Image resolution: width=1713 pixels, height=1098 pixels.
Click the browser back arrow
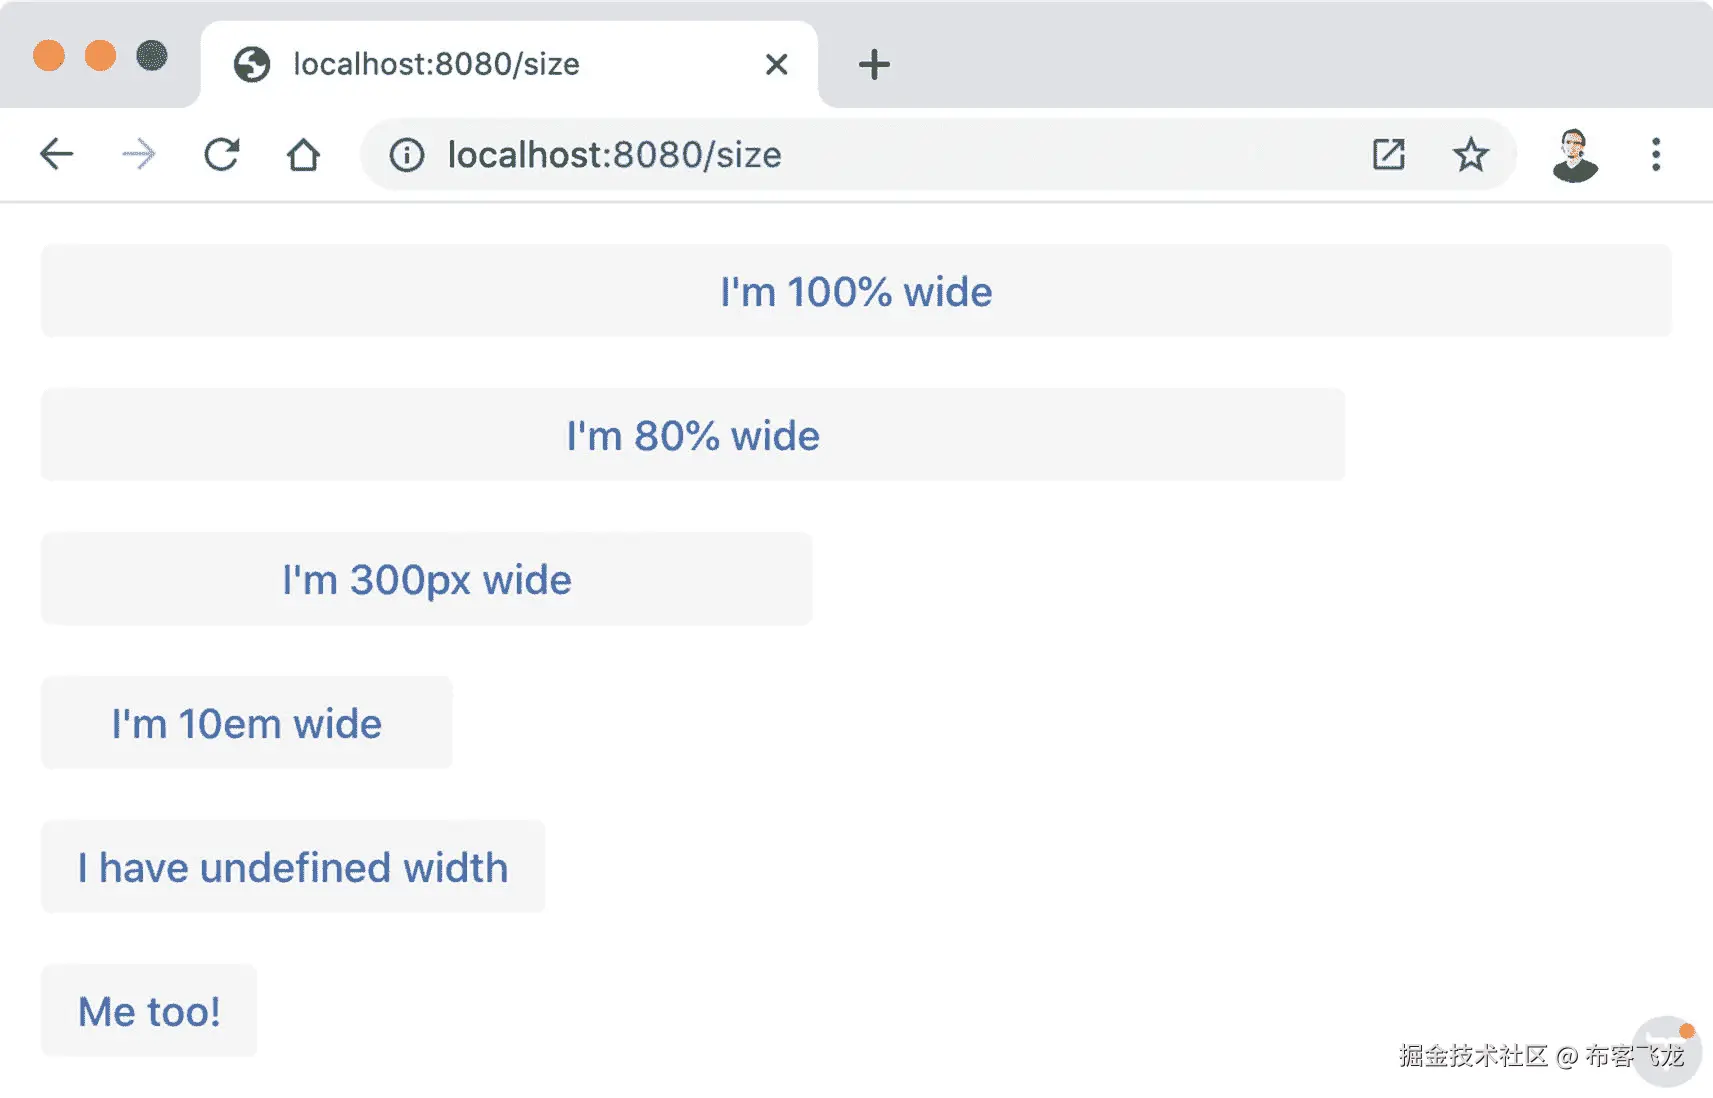coord(57,155)
